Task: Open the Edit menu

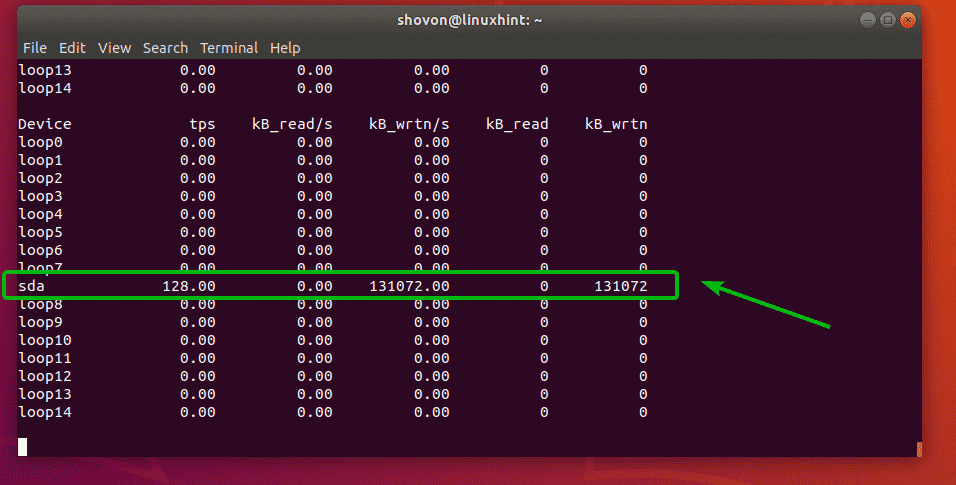Action: 72,48
